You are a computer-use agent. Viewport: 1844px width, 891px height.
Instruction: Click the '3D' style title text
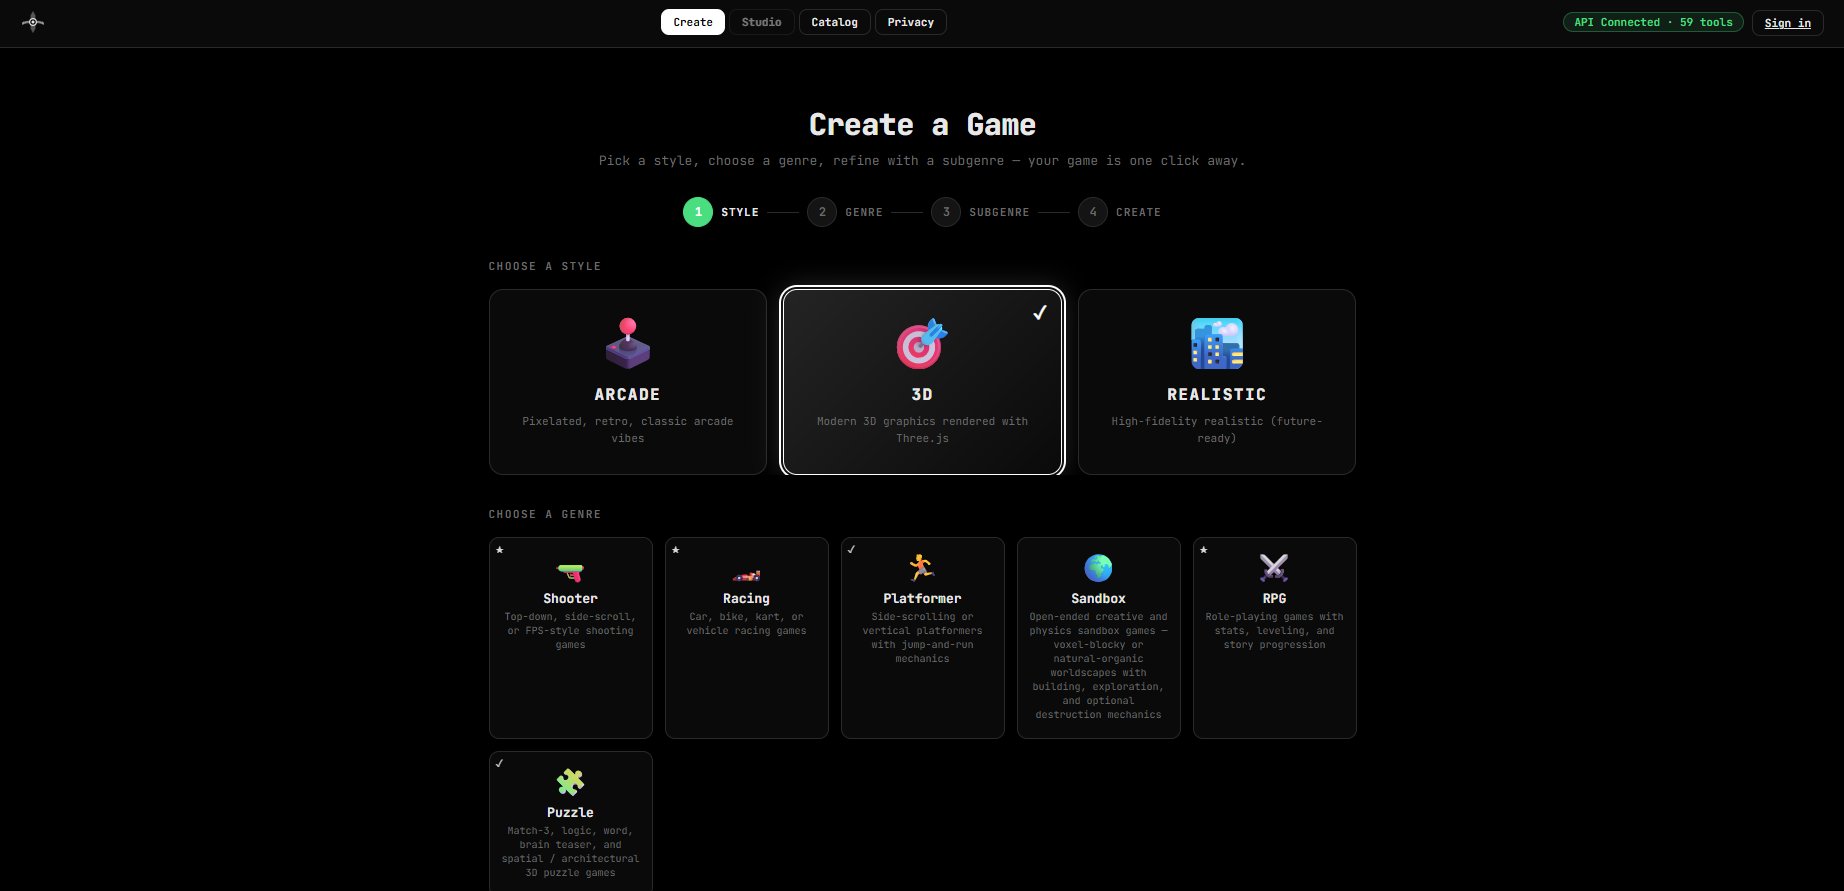pyautogui.click(x=922, y=395)
